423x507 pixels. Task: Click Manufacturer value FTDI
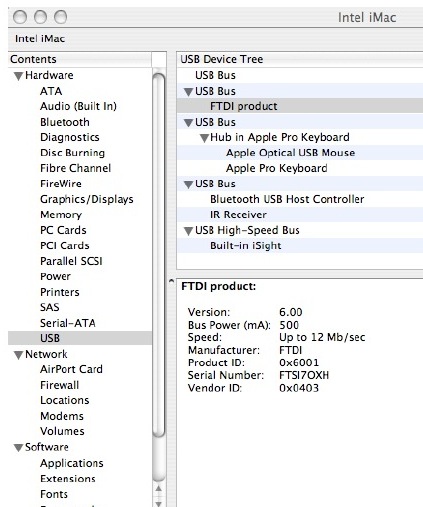click(291, 350)
